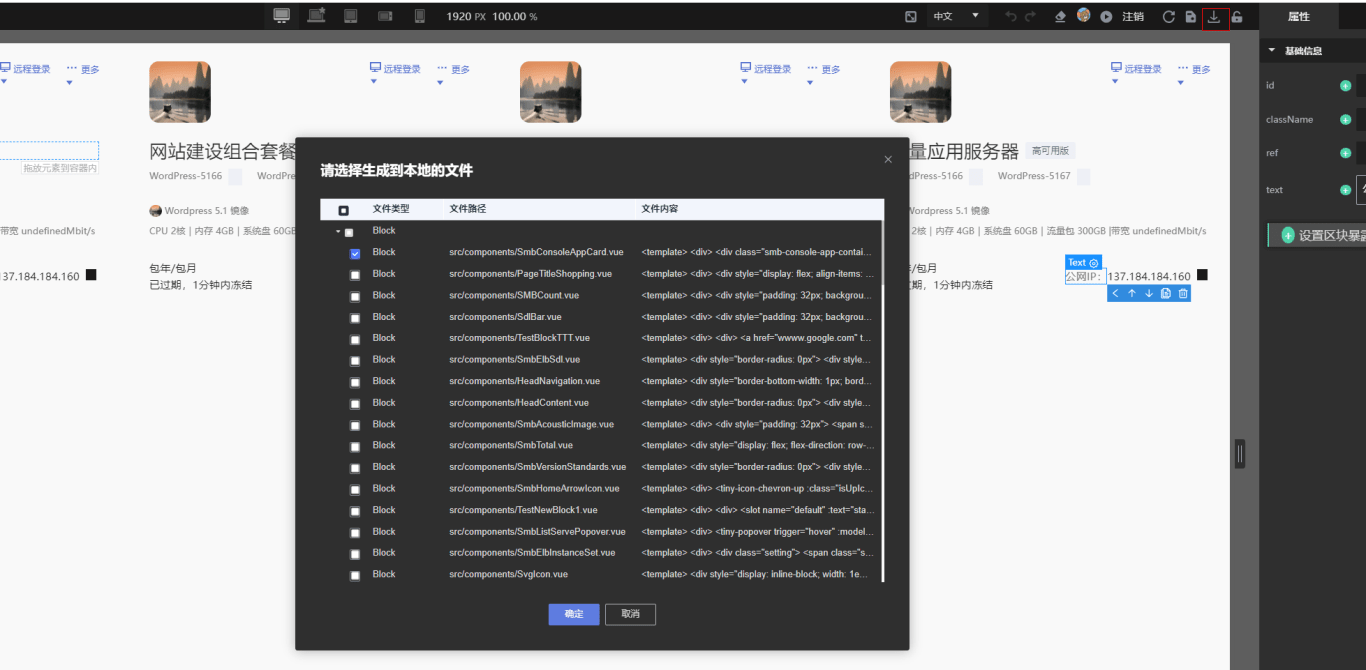1366x670 pixels.
Task: Click the eraser clear-canvas icon
Action: pyautogui.click(x=1061, y=17)
